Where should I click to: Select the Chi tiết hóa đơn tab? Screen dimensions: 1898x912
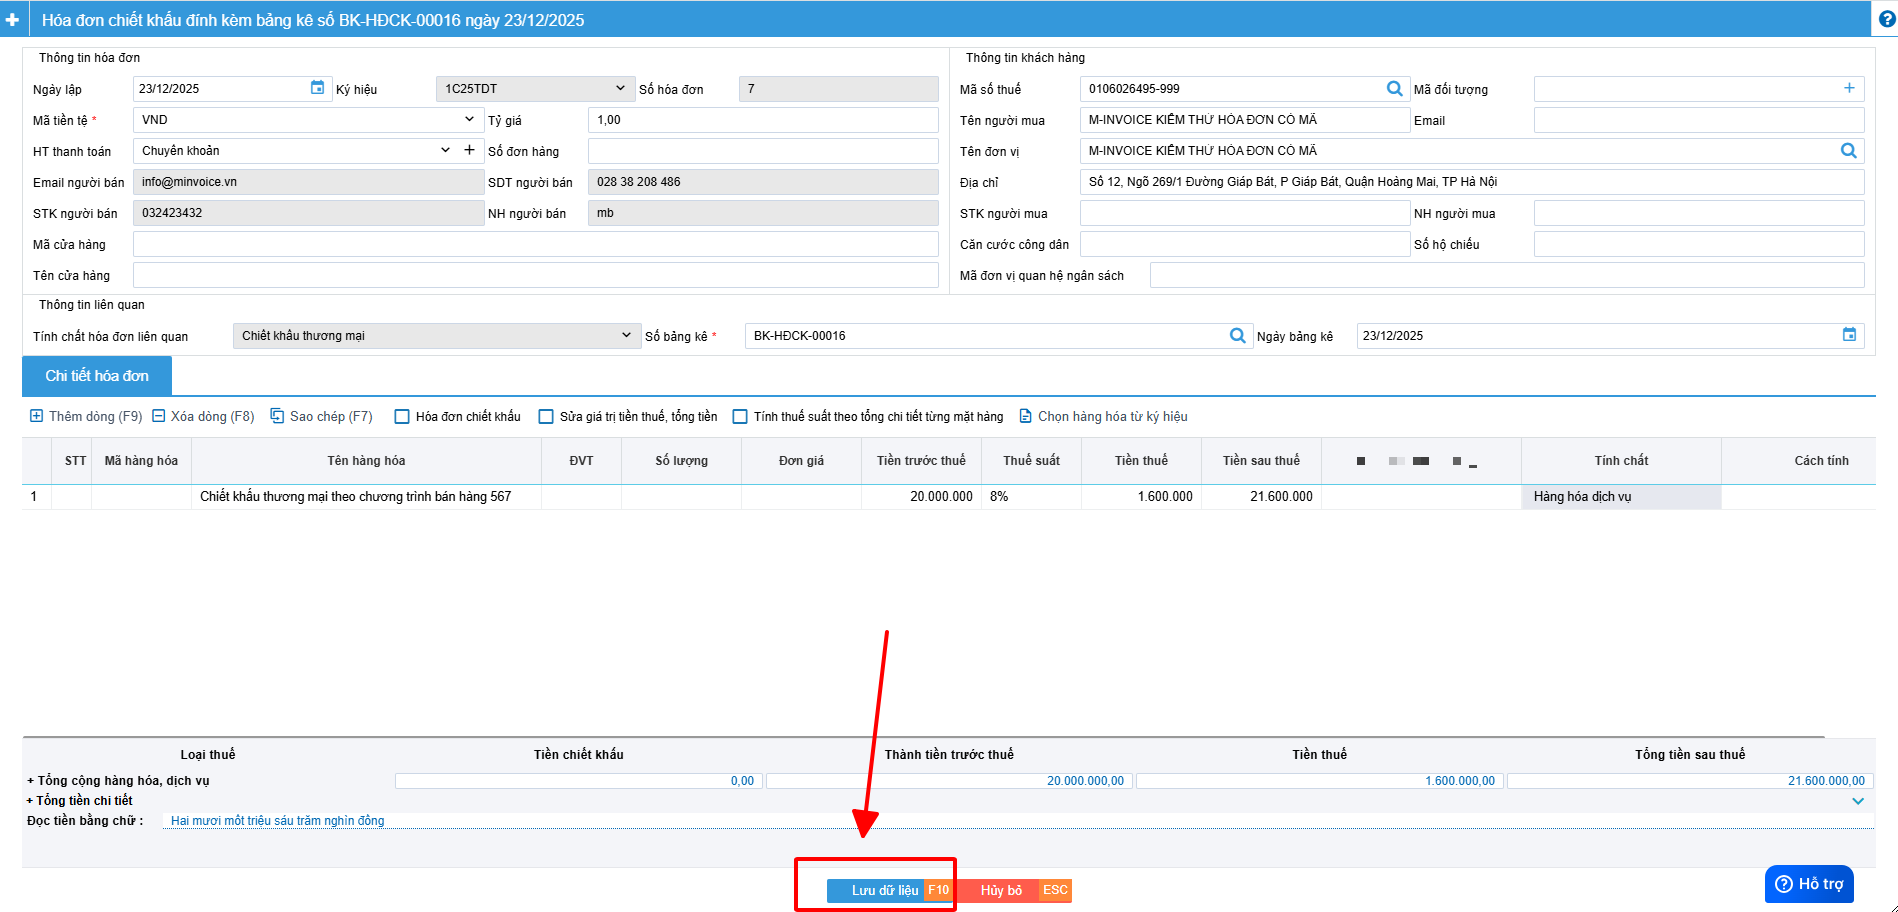(x=97, y=376)
